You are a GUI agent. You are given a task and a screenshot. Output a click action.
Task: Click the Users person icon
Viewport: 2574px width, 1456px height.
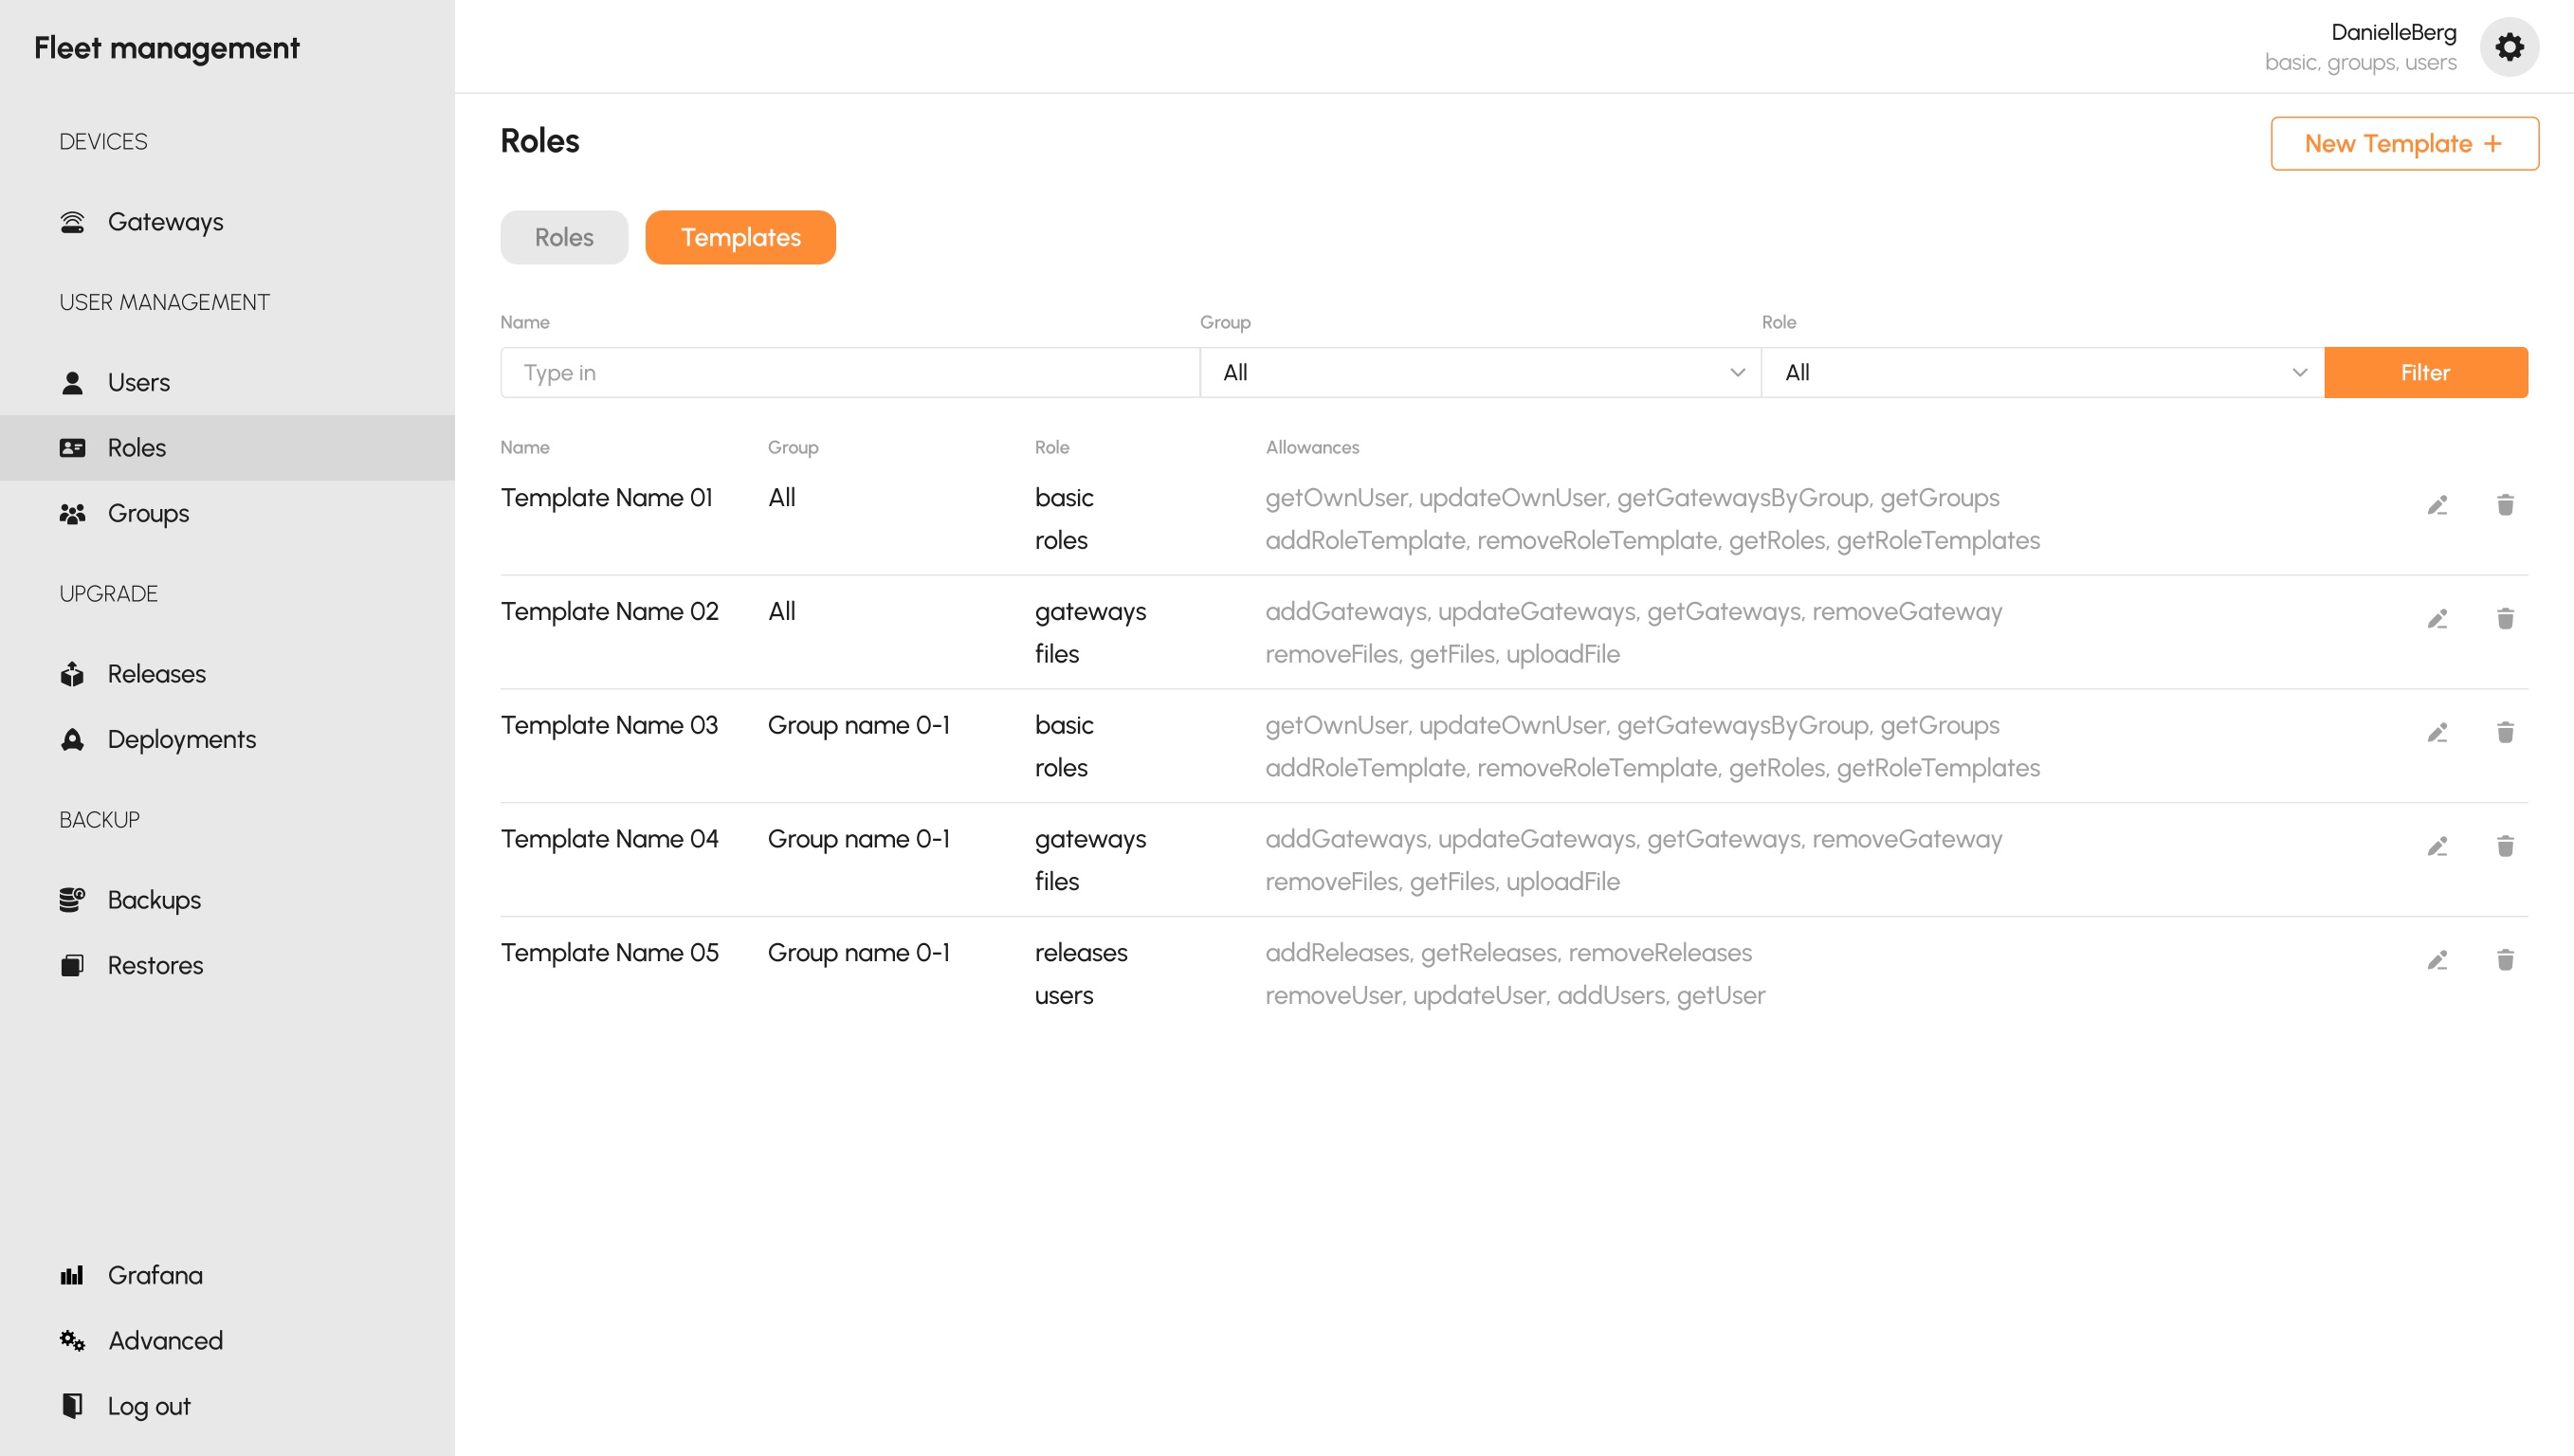[x=72, y=383]
